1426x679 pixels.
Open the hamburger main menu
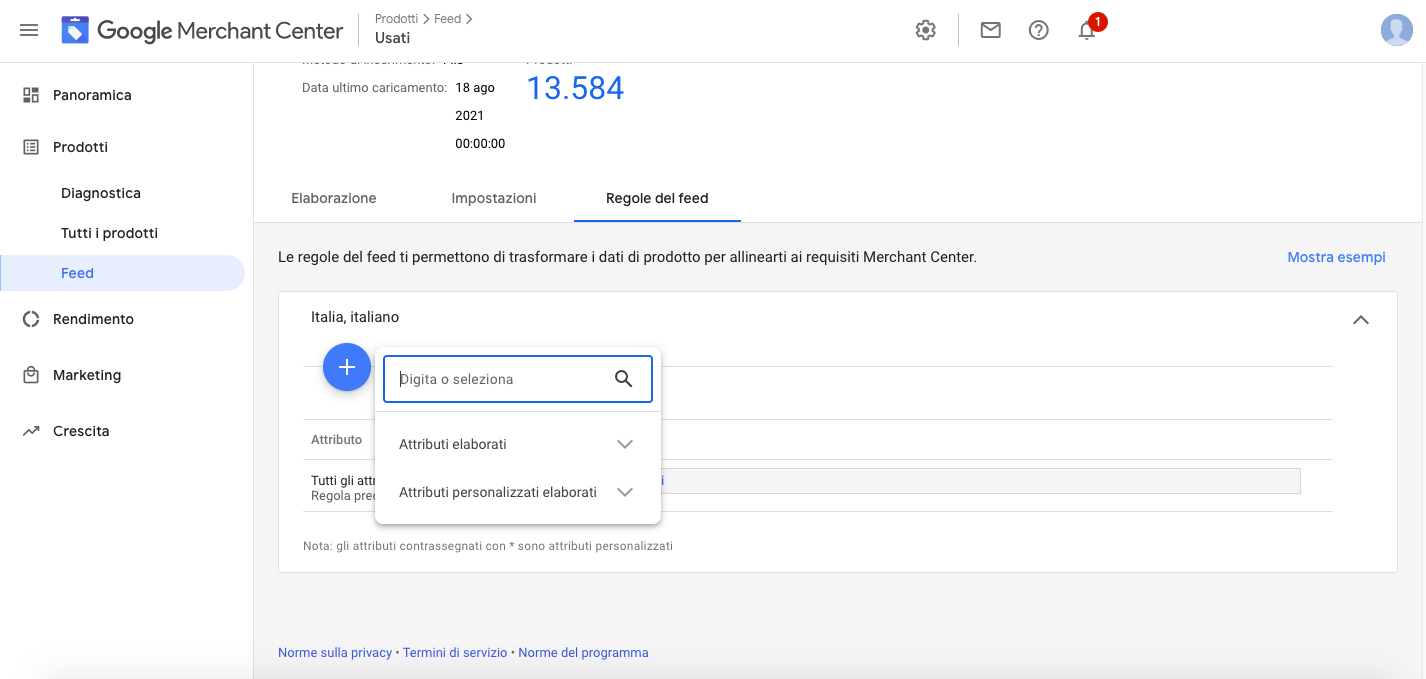tap(29, 31)
